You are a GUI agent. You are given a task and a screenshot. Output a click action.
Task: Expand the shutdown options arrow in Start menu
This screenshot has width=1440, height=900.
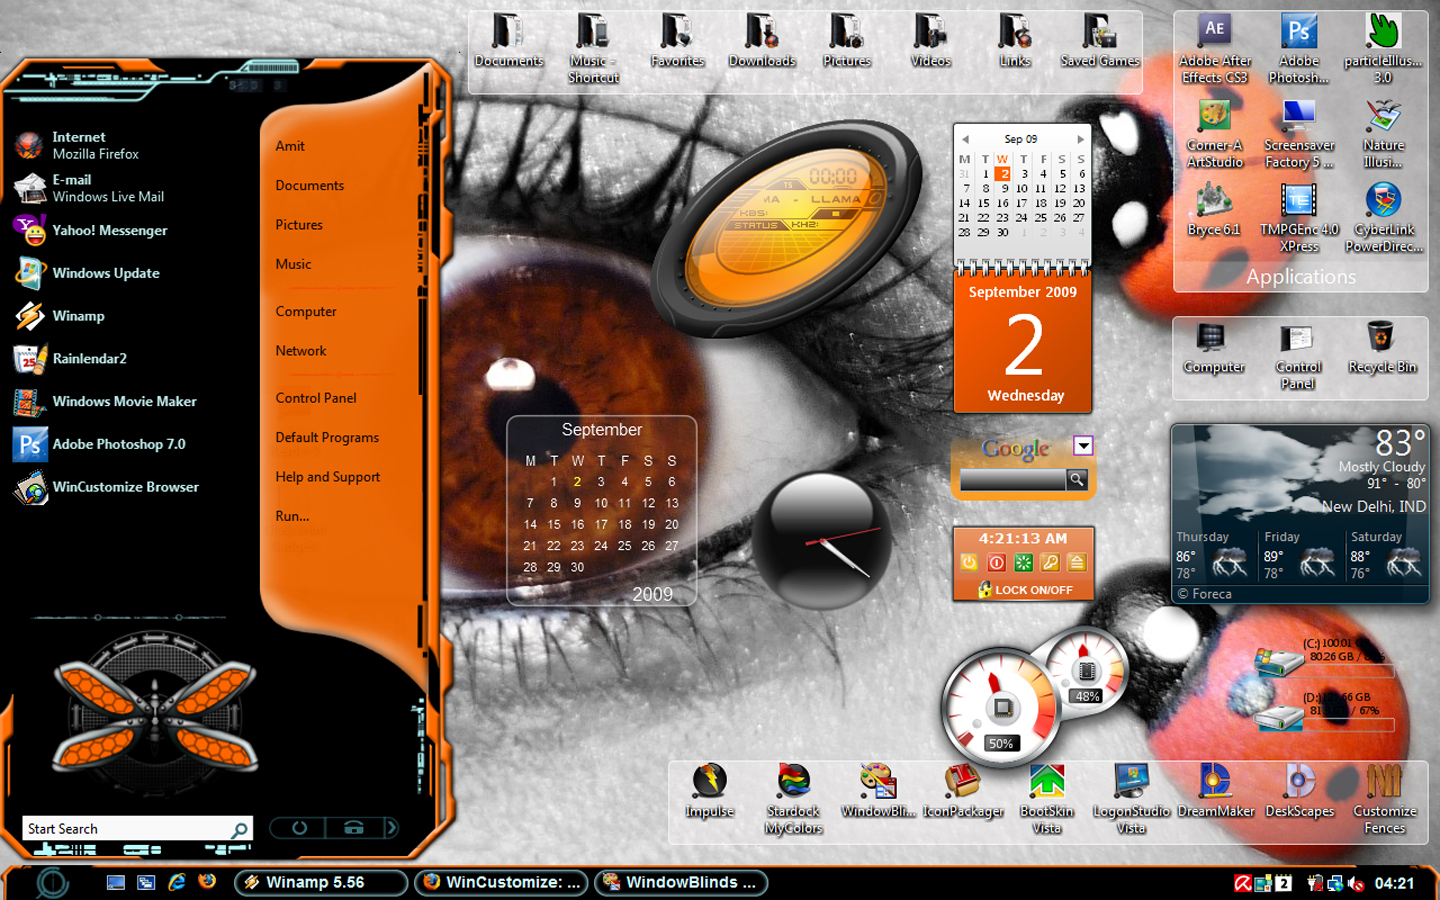tap(392, 827)
